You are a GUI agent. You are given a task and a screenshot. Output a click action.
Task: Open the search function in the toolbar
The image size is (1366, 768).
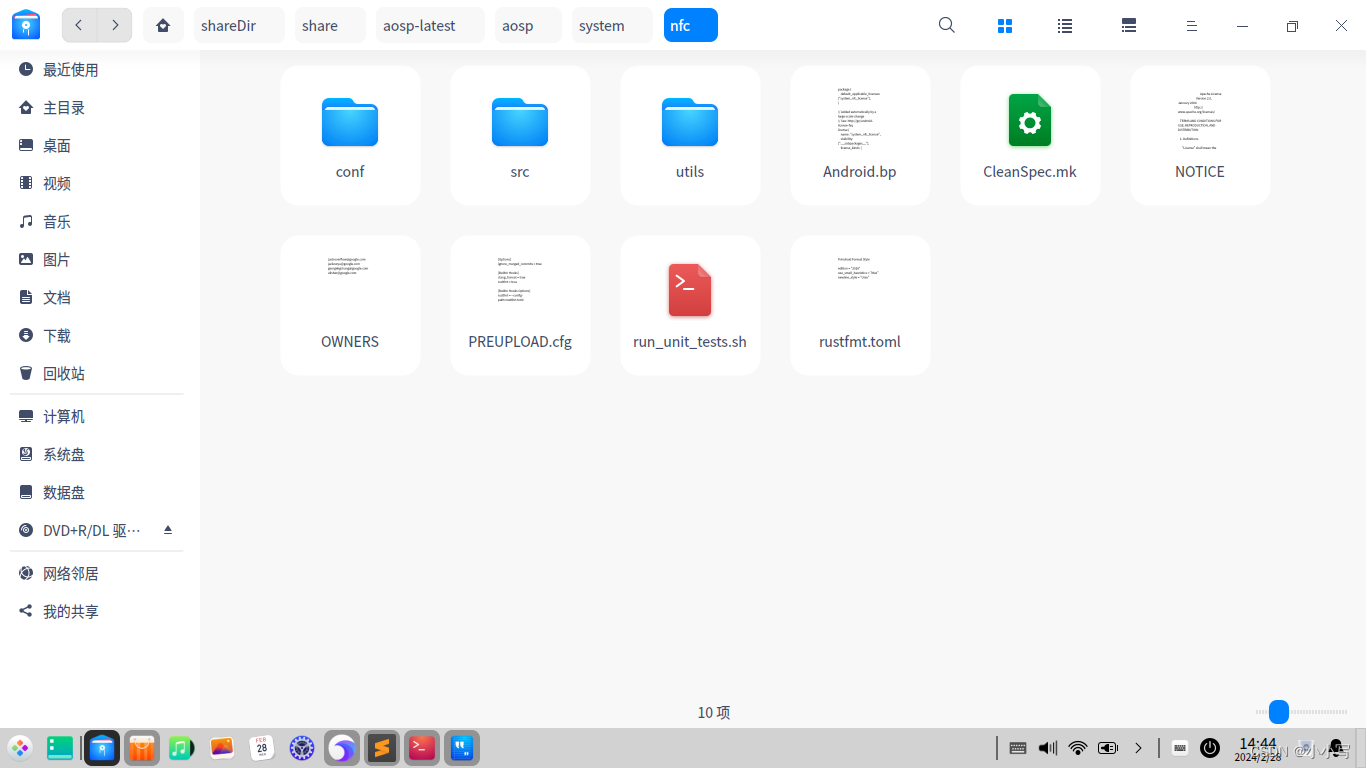point(946,25)
